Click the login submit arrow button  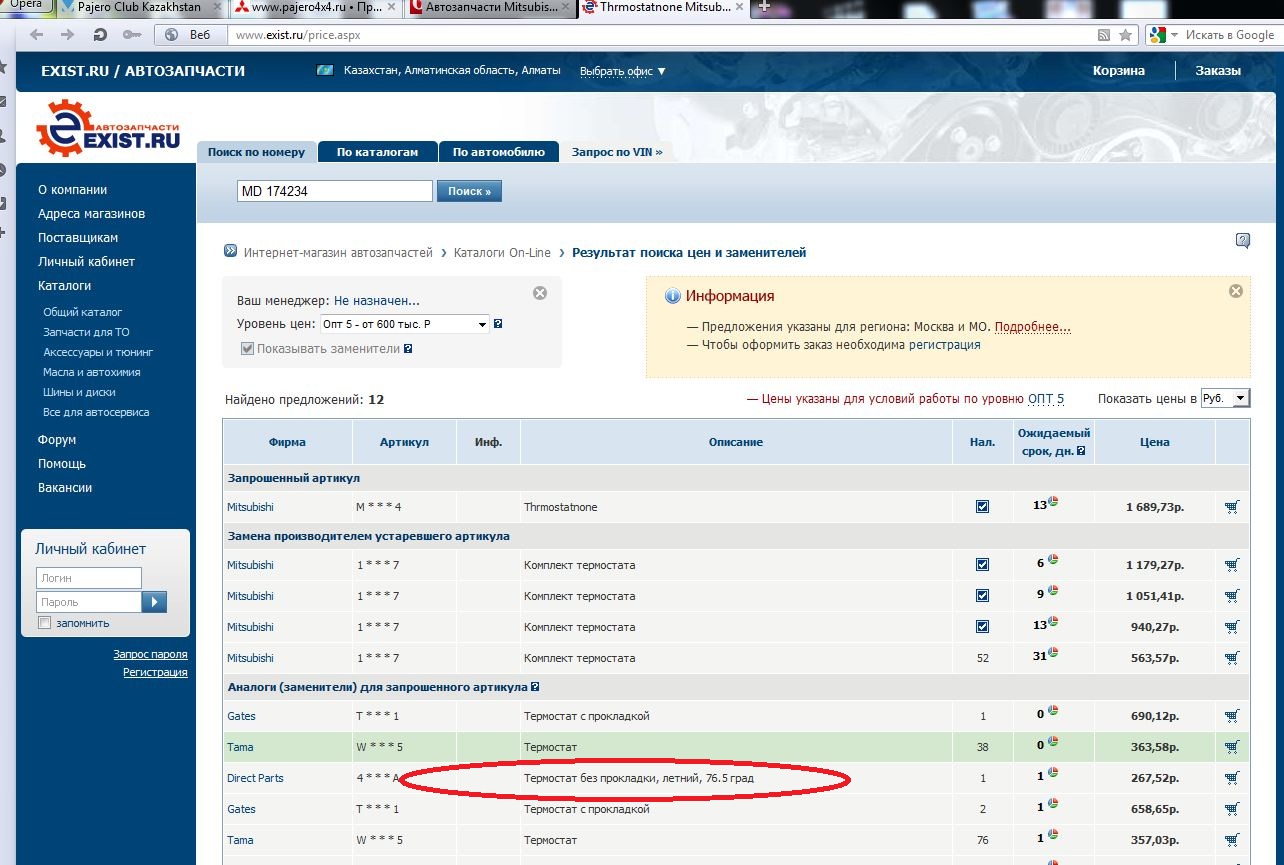coord(154,602)
